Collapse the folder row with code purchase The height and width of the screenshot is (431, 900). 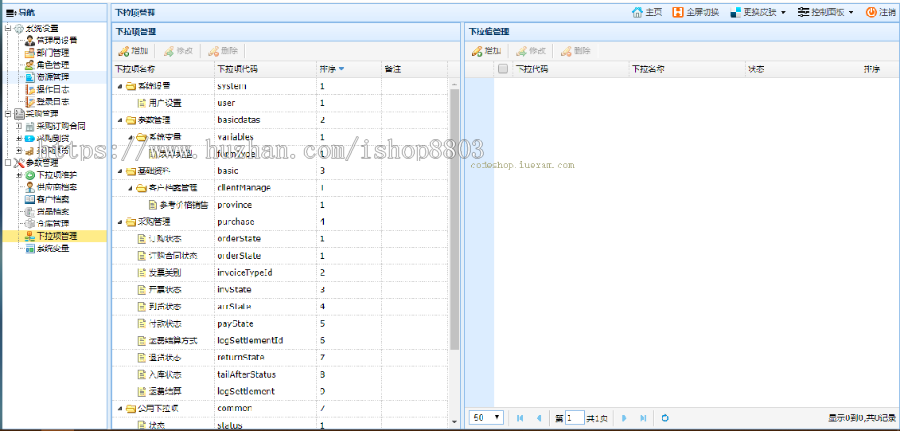tap(120, 222)
